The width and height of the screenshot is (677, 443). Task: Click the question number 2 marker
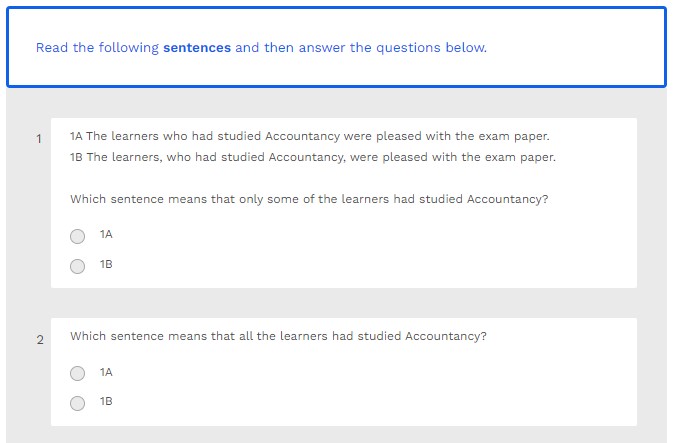point(40,340)
